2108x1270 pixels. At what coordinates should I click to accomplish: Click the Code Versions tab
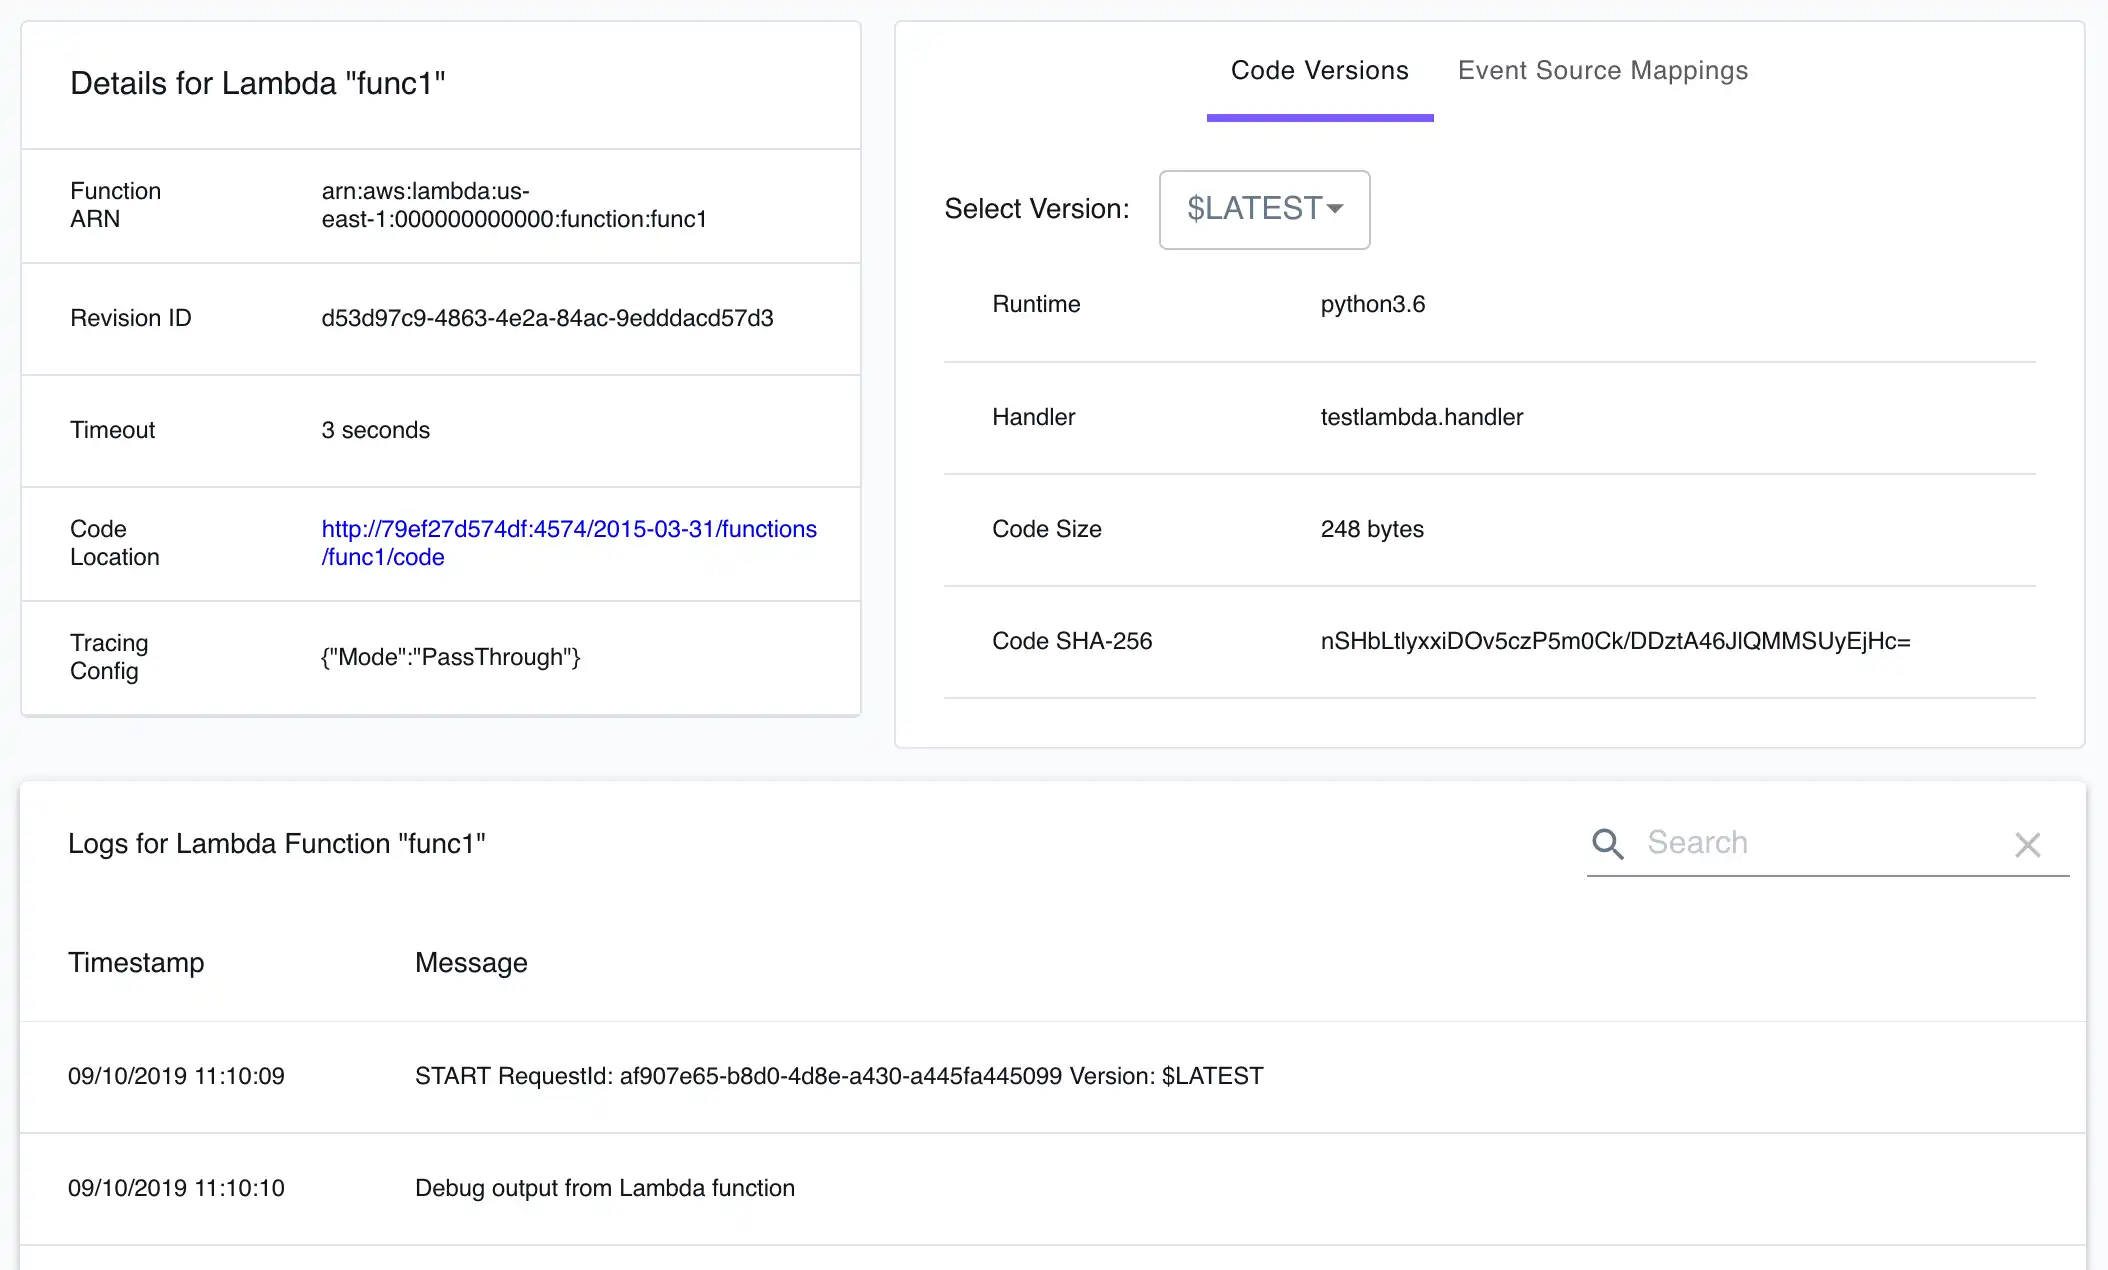tap(1319, 69)
